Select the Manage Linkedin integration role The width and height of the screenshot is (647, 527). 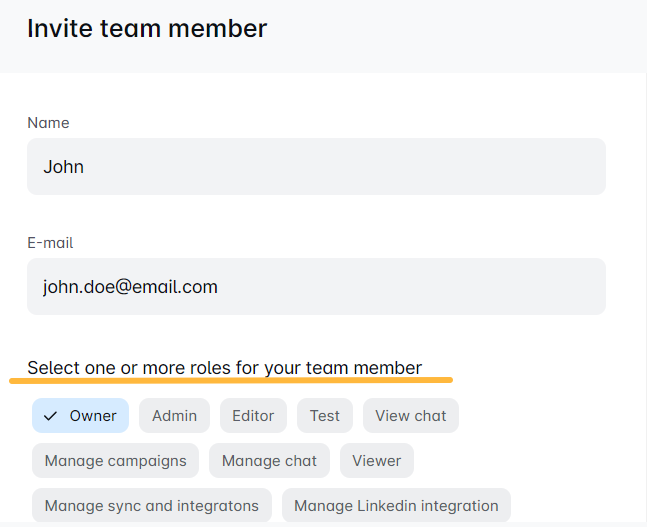coord(396,505)
